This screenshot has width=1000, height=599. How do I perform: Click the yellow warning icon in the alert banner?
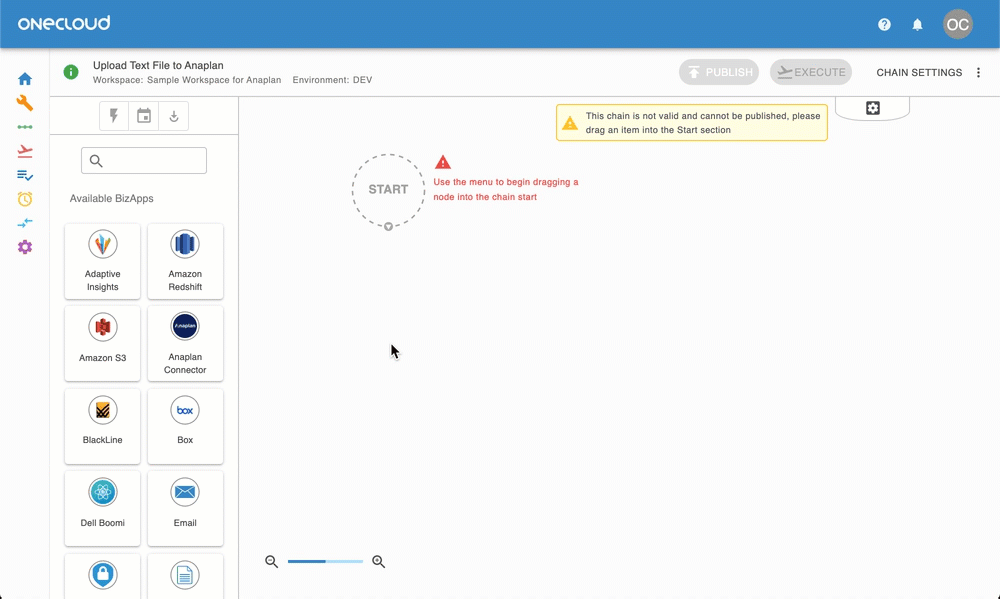570,122
